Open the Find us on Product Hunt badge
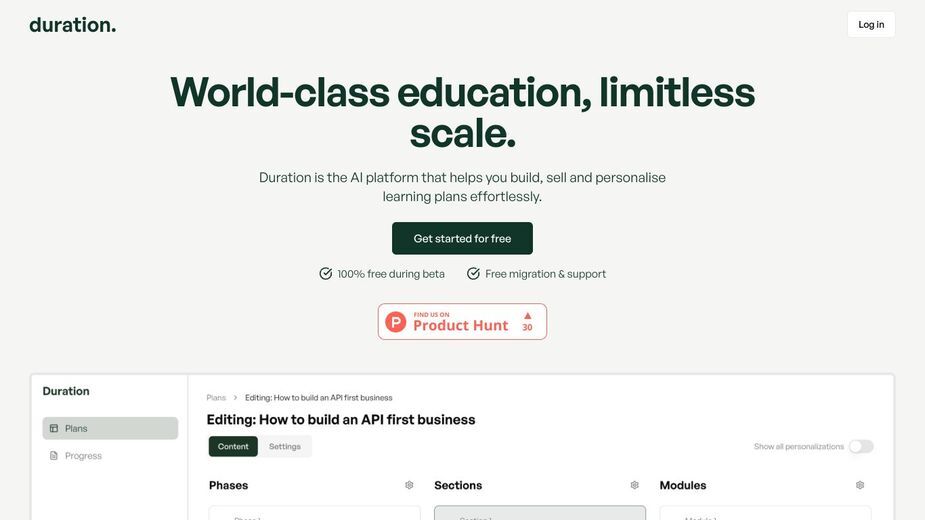 tap(462, 322)
